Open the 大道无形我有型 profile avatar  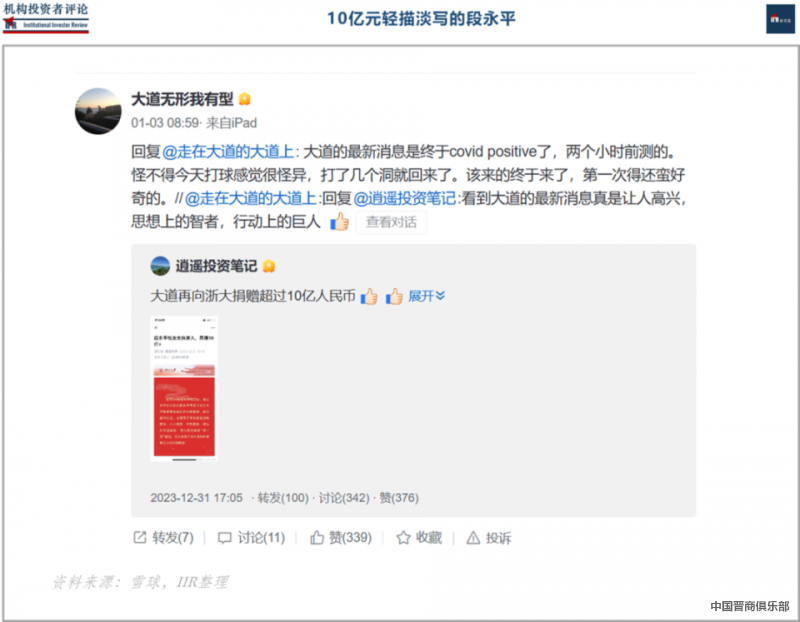click(98, 111)
